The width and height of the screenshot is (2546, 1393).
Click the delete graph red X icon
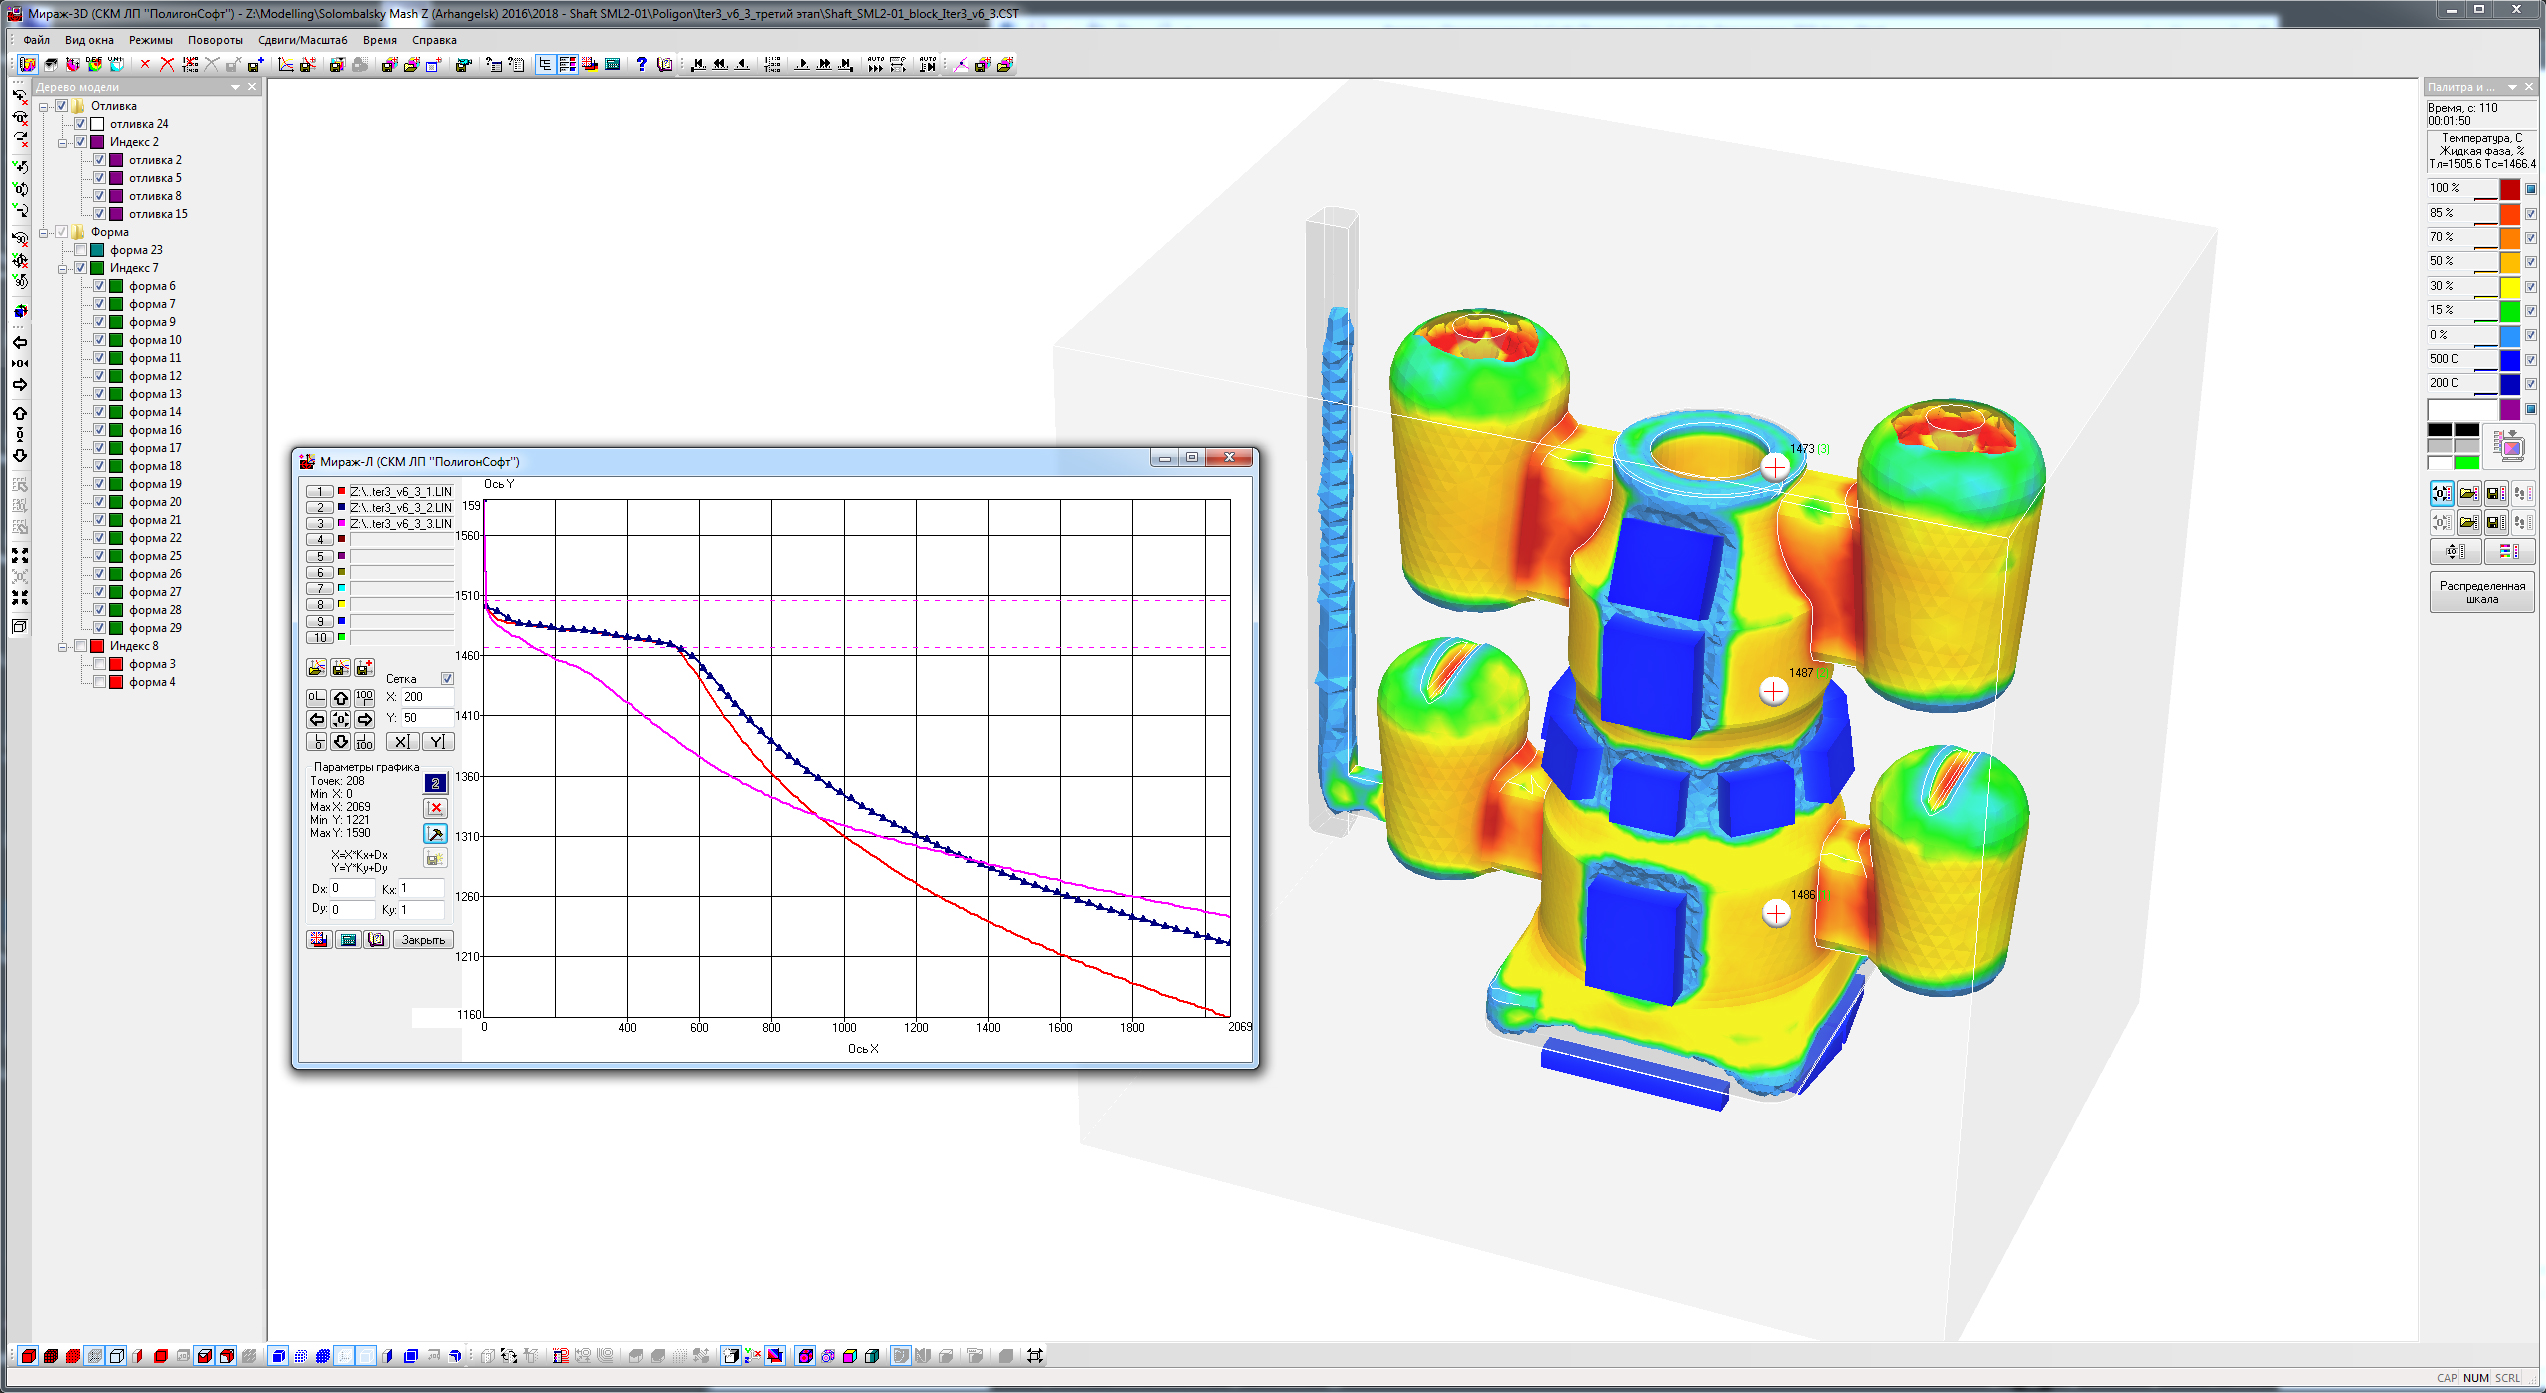tap(435, 808)
